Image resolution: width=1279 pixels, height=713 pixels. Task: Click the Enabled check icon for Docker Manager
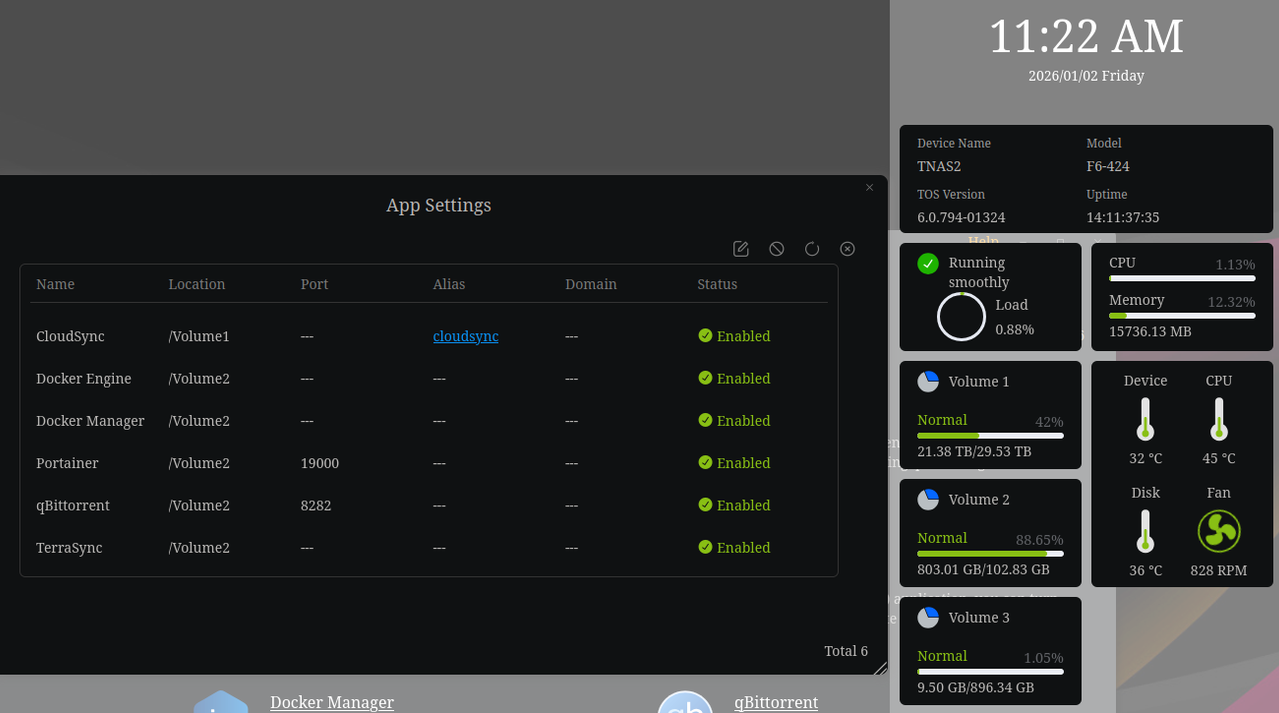pos(705,419)
